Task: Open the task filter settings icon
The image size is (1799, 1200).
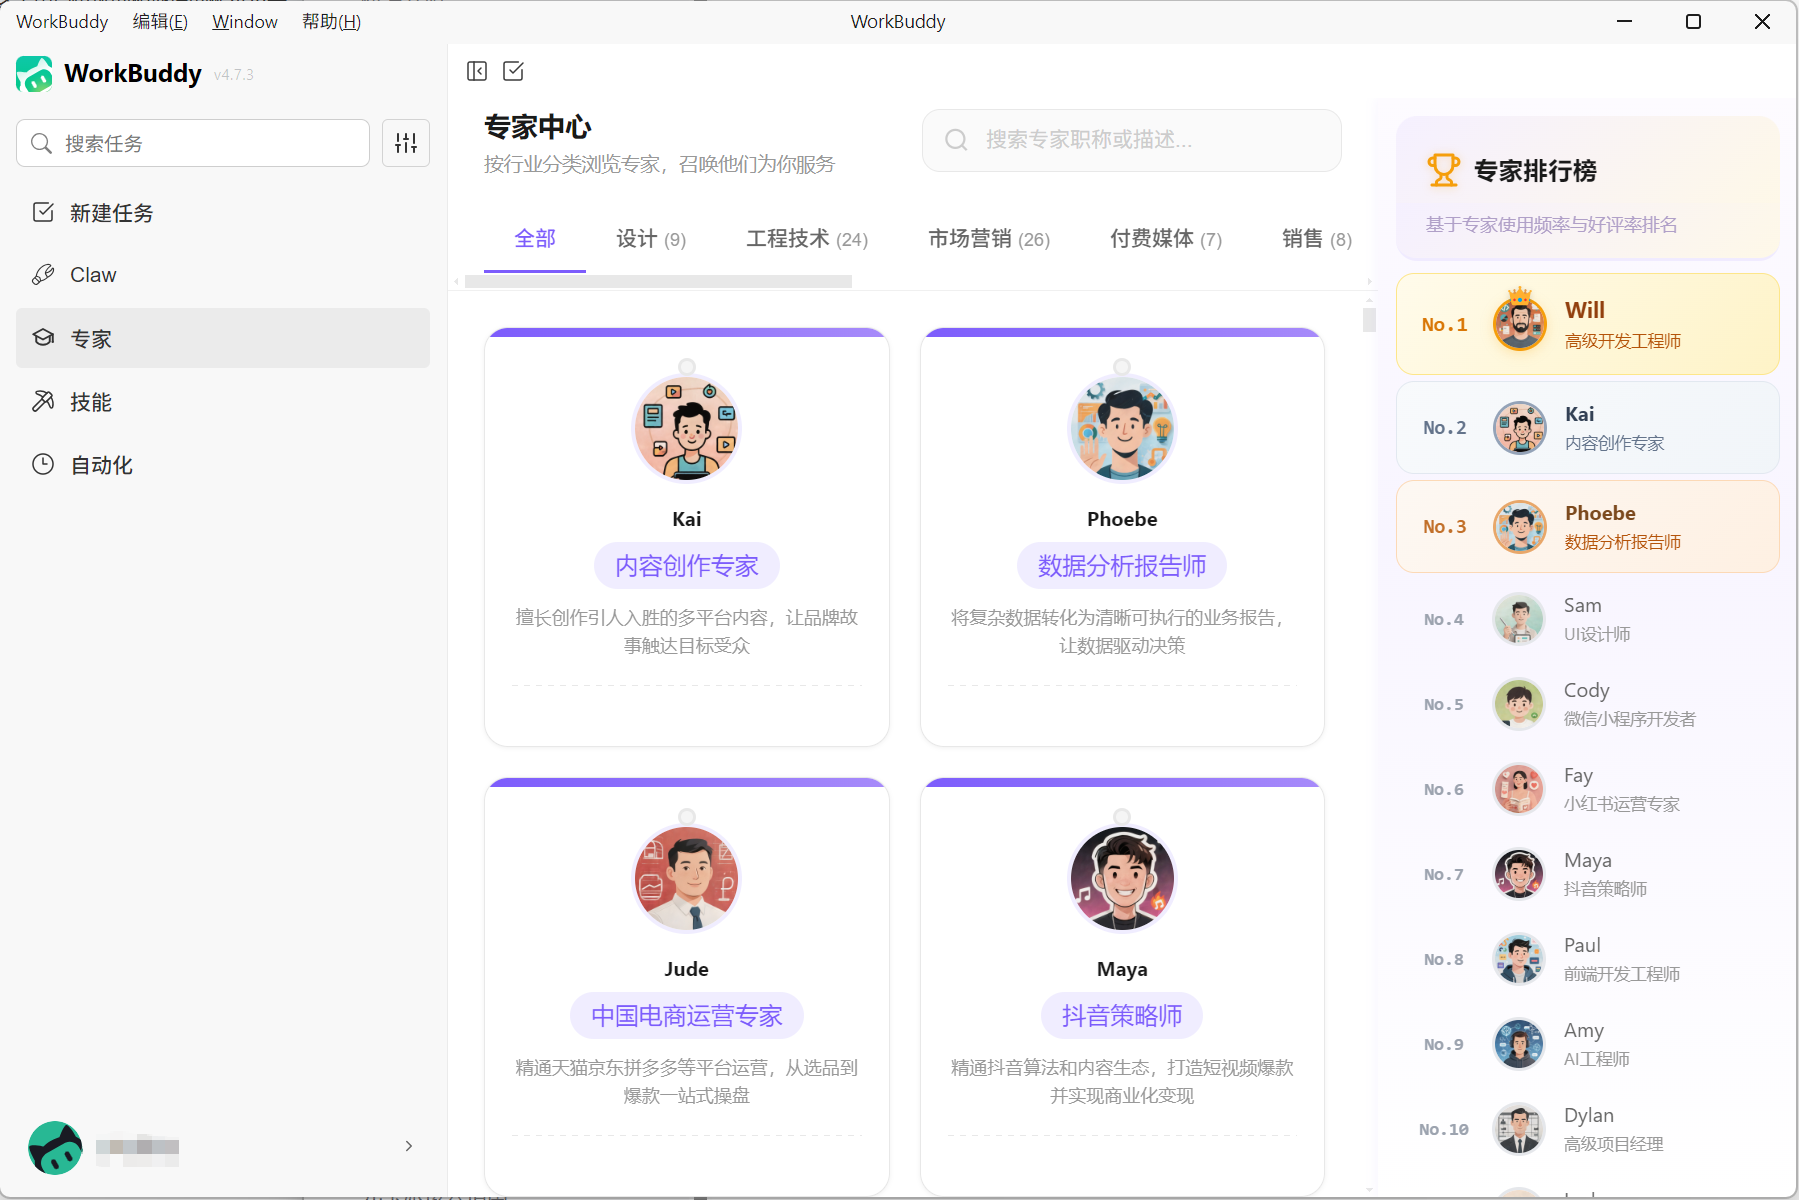Action: point(405,143)
